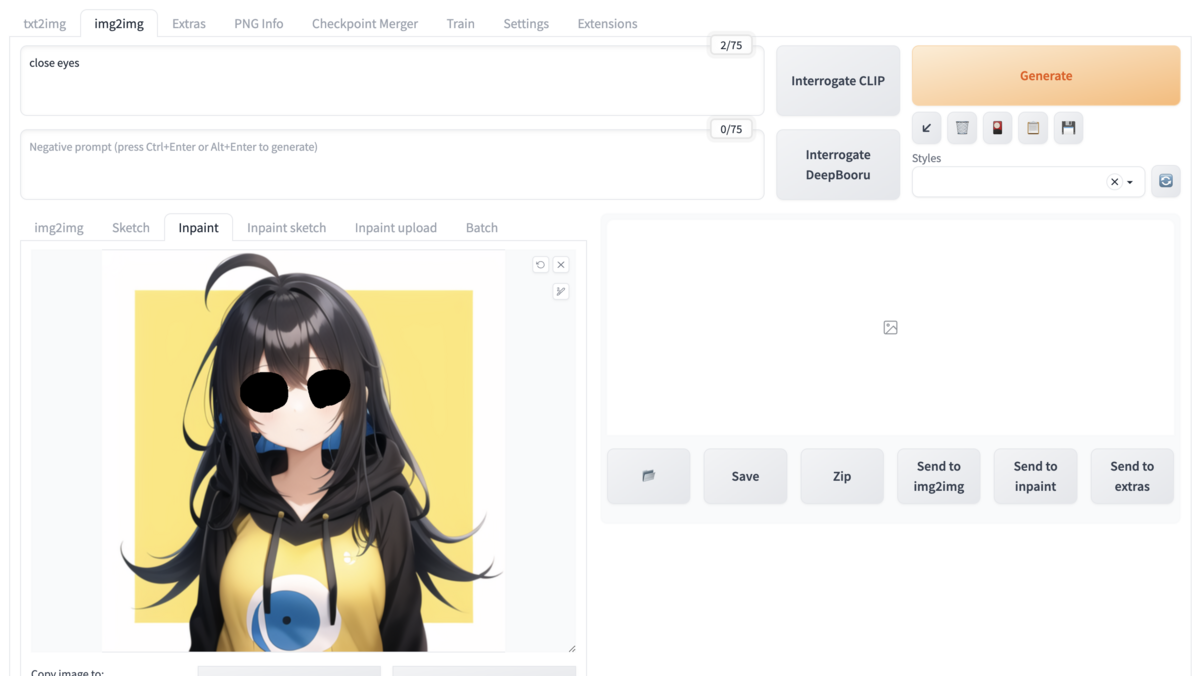Viewport: 1200px width, 676px height.
Task: Clear the Styles selection with the x
Action: click(1114, 182)
